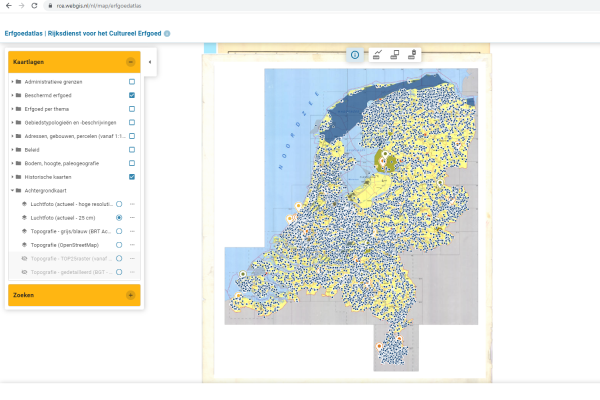
Task: Click the third measure tool icon in toolbar
Action: [x=412, y=55]
